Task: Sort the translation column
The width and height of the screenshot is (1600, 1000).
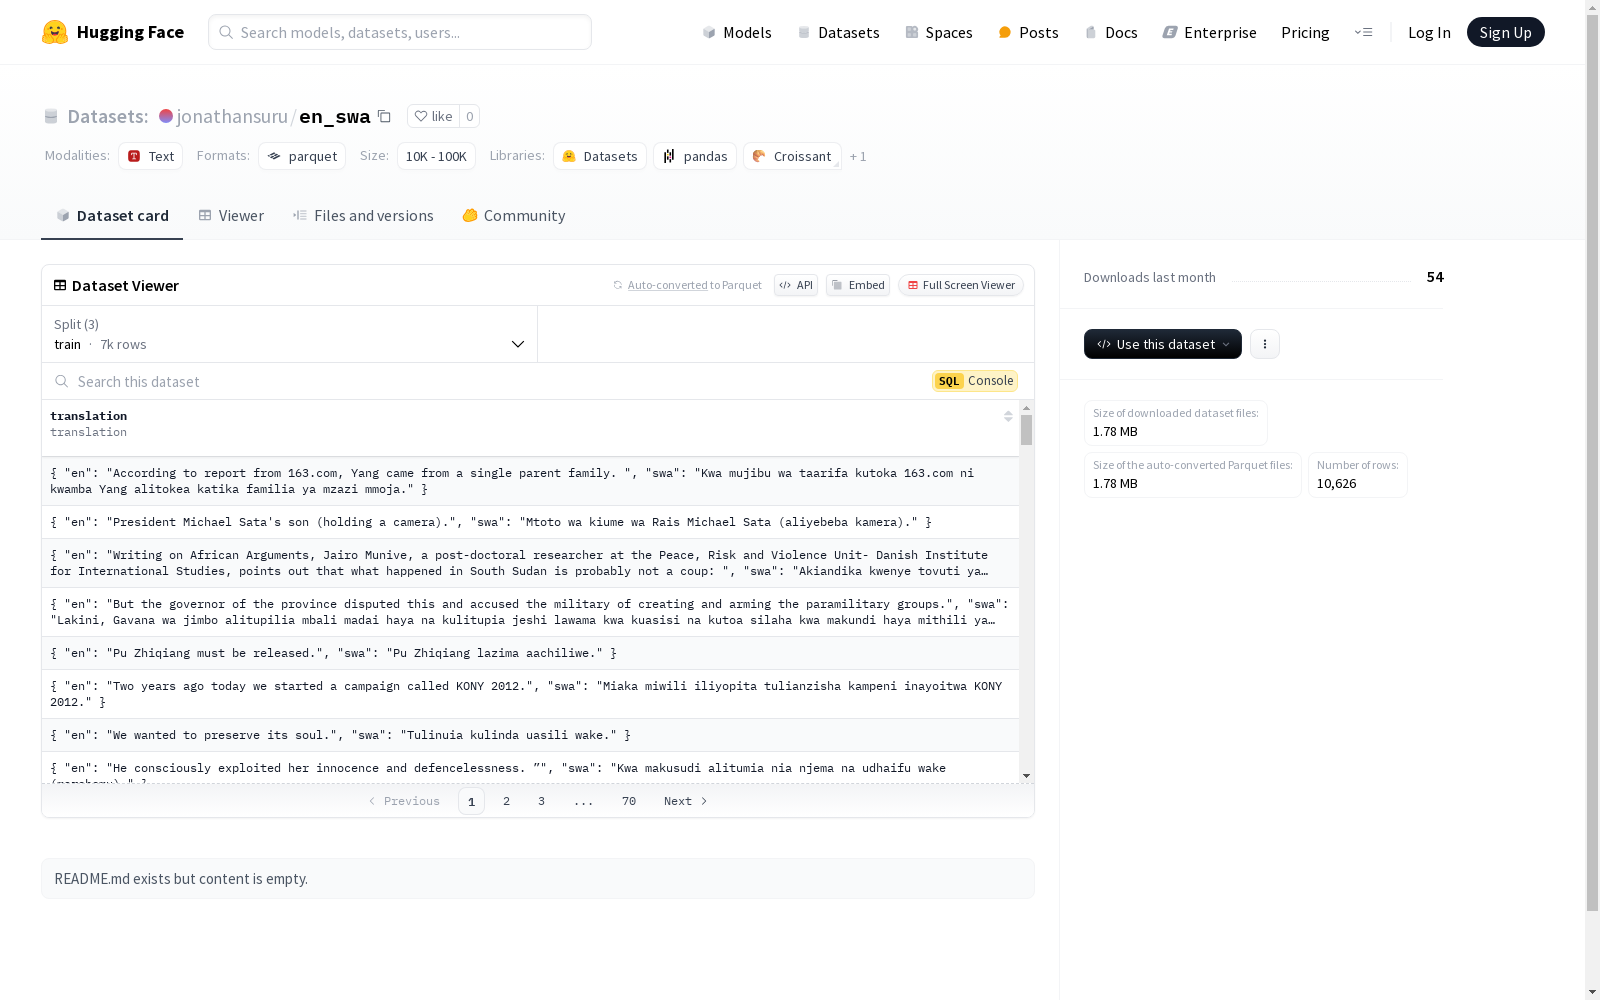Action: click(1008, 416)
